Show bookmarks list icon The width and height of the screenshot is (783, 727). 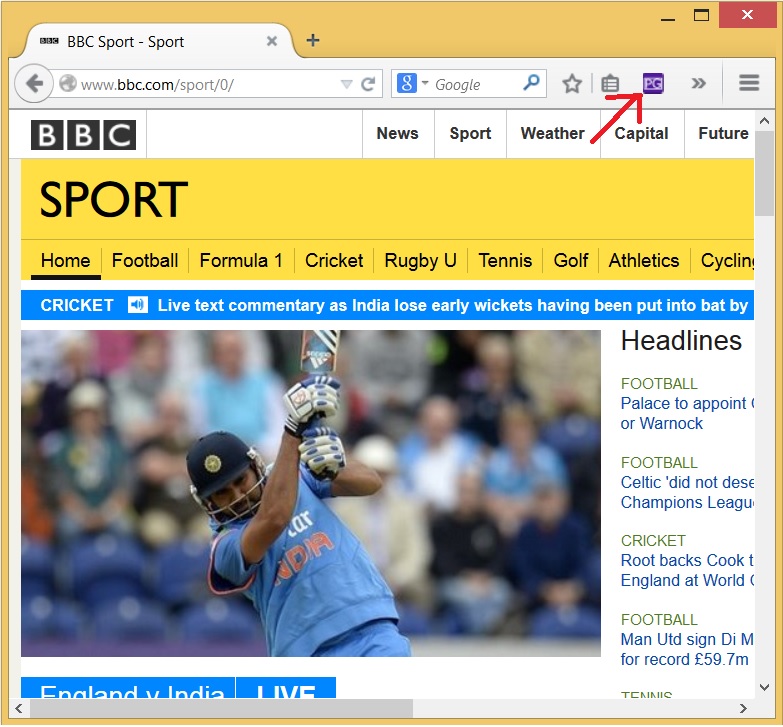(x=610, y=83)
